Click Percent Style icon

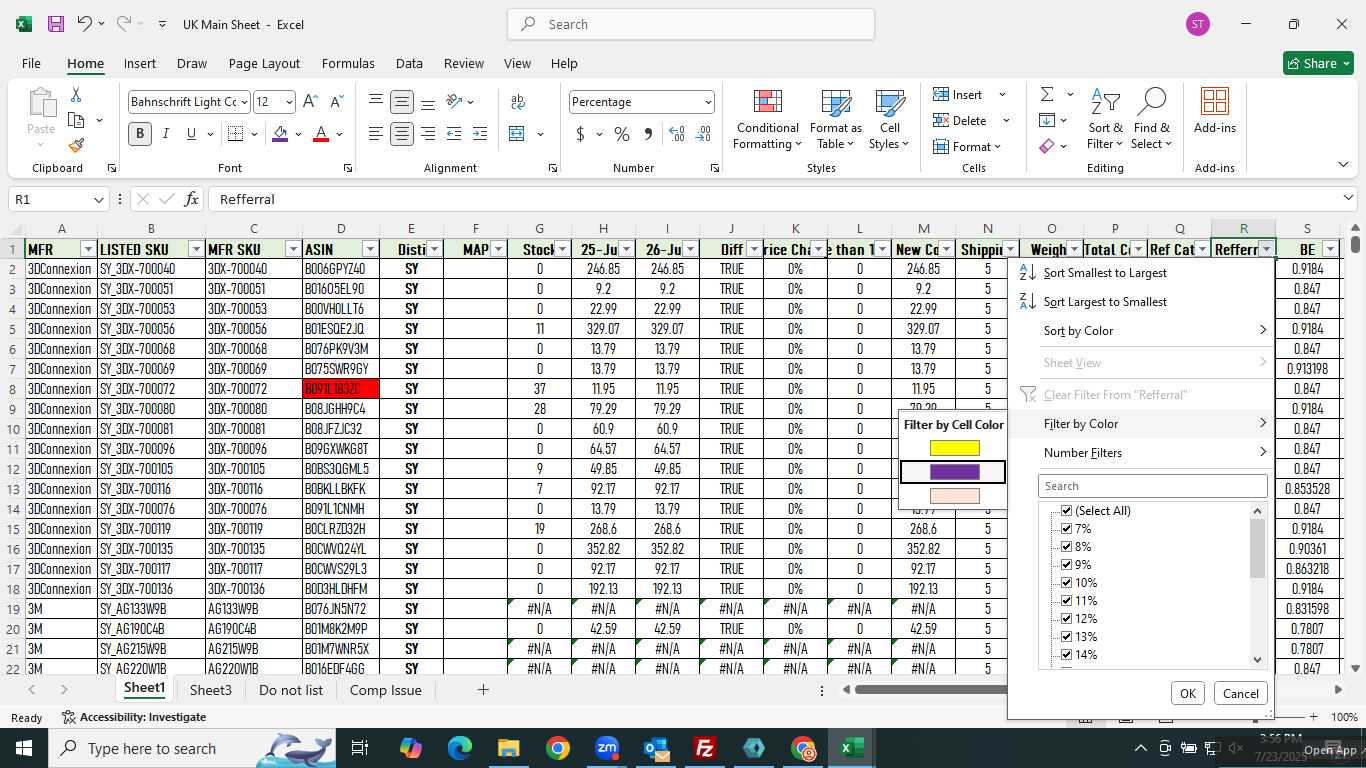point(622,134)
